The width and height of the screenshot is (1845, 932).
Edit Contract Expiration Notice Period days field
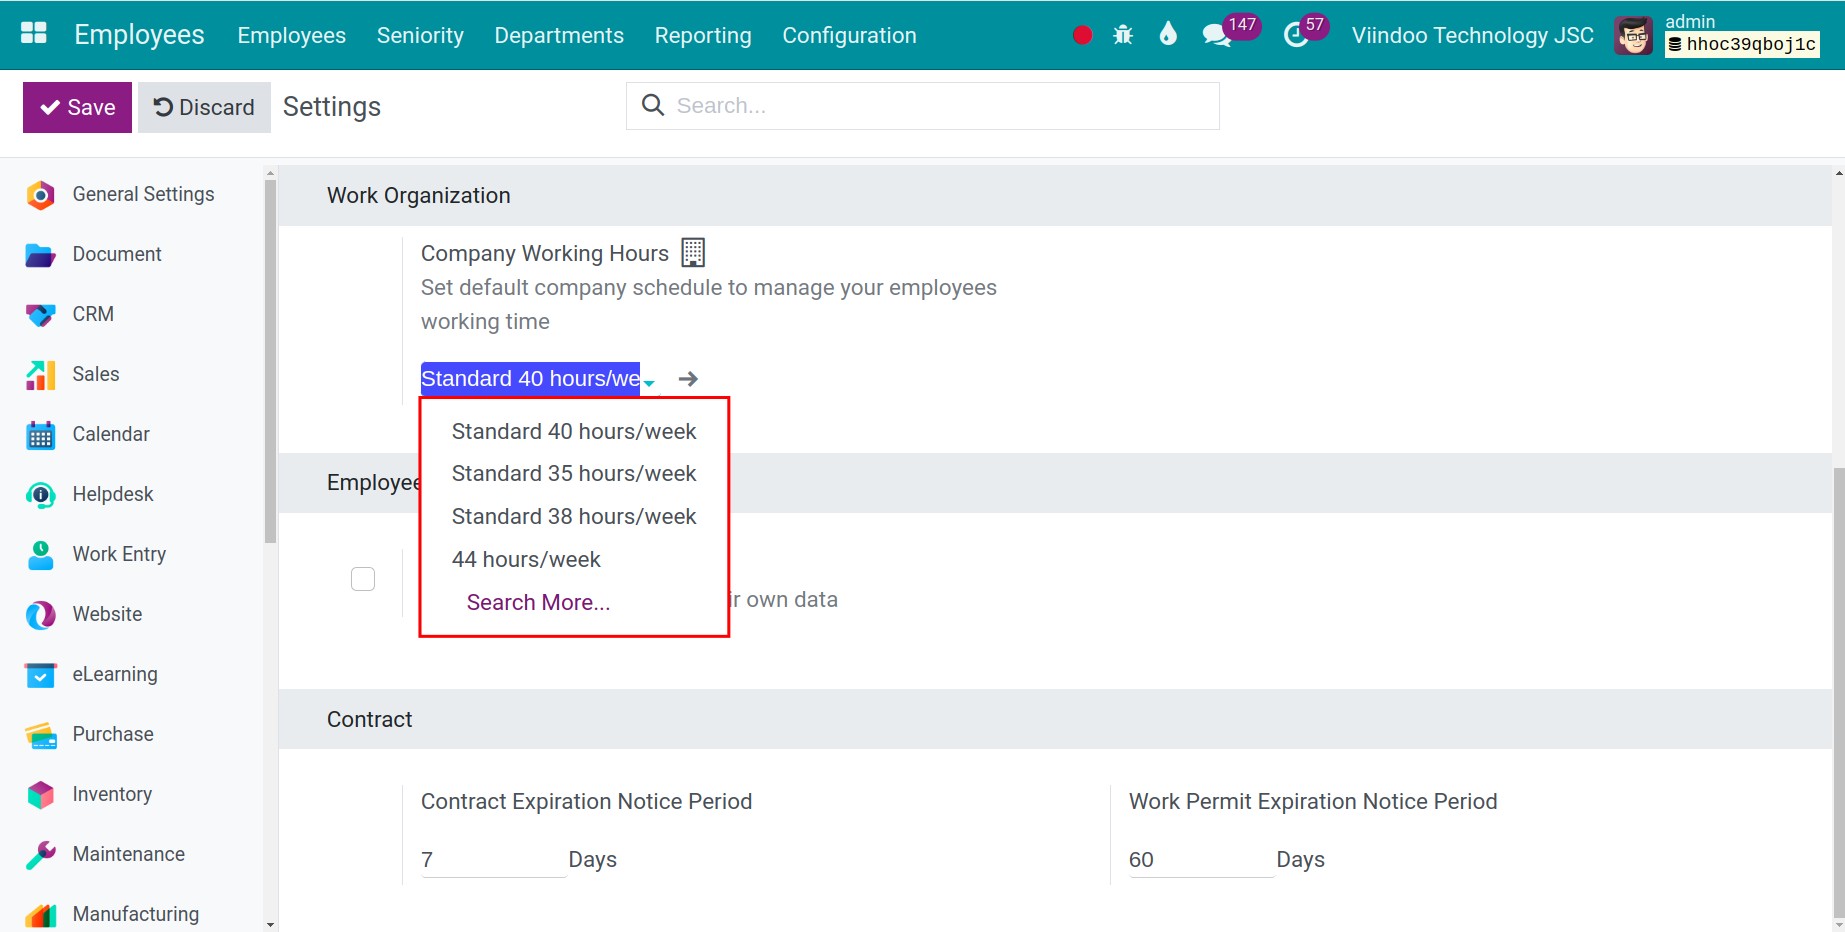[493, 860]
